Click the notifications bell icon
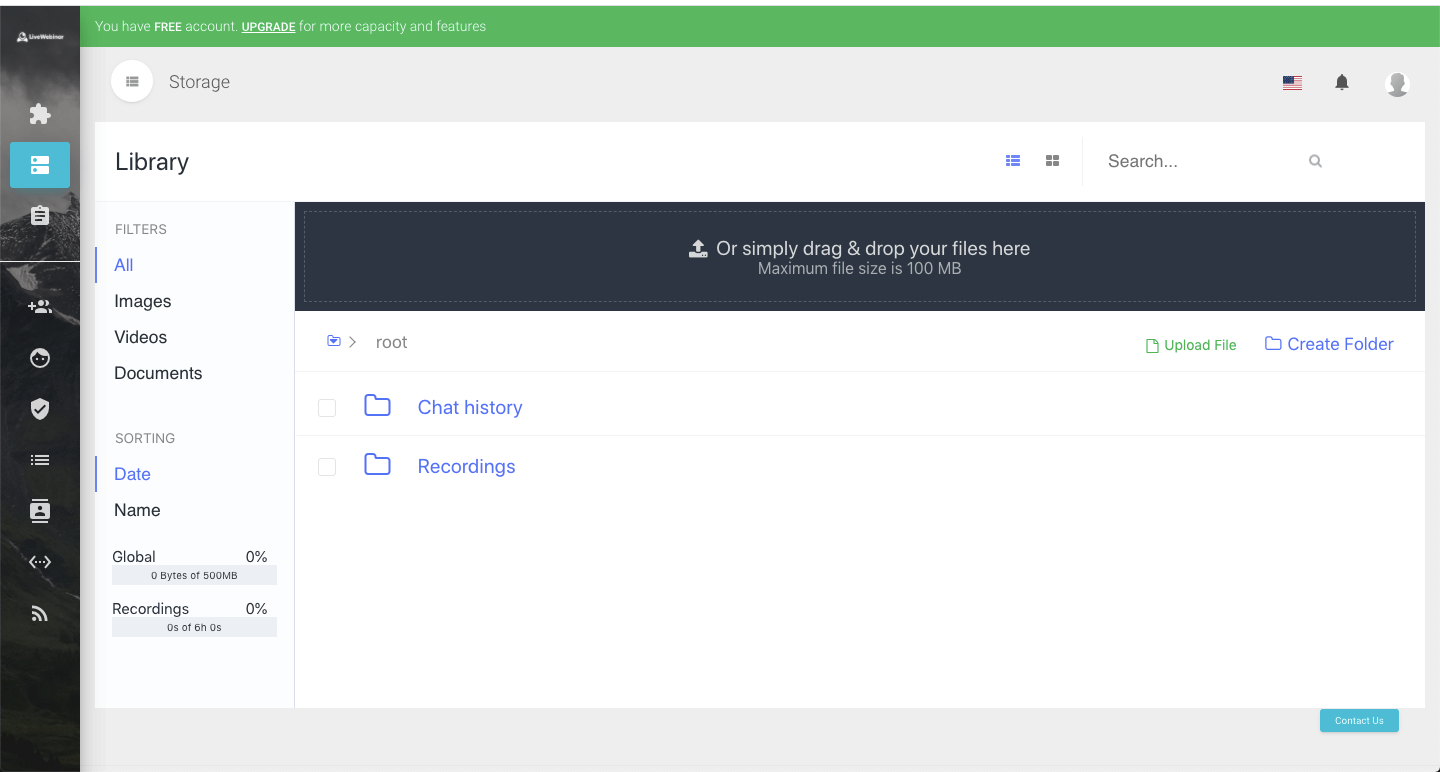1440x772 pixels. coord(1342,82)
